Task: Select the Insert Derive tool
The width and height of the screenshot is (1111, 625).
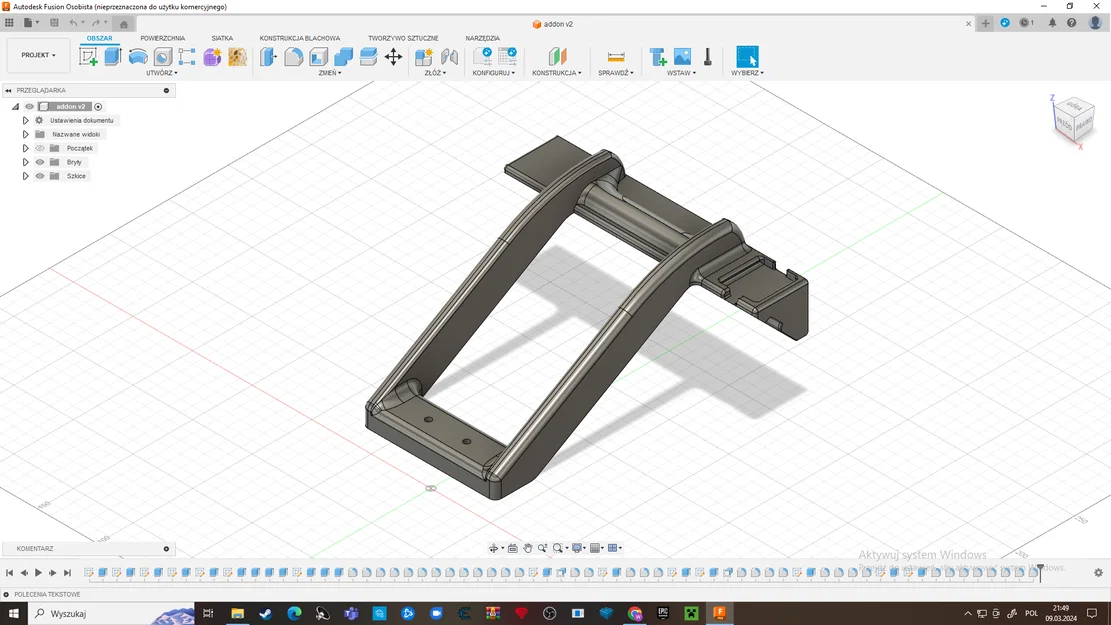Action: [x=658, y=57]
